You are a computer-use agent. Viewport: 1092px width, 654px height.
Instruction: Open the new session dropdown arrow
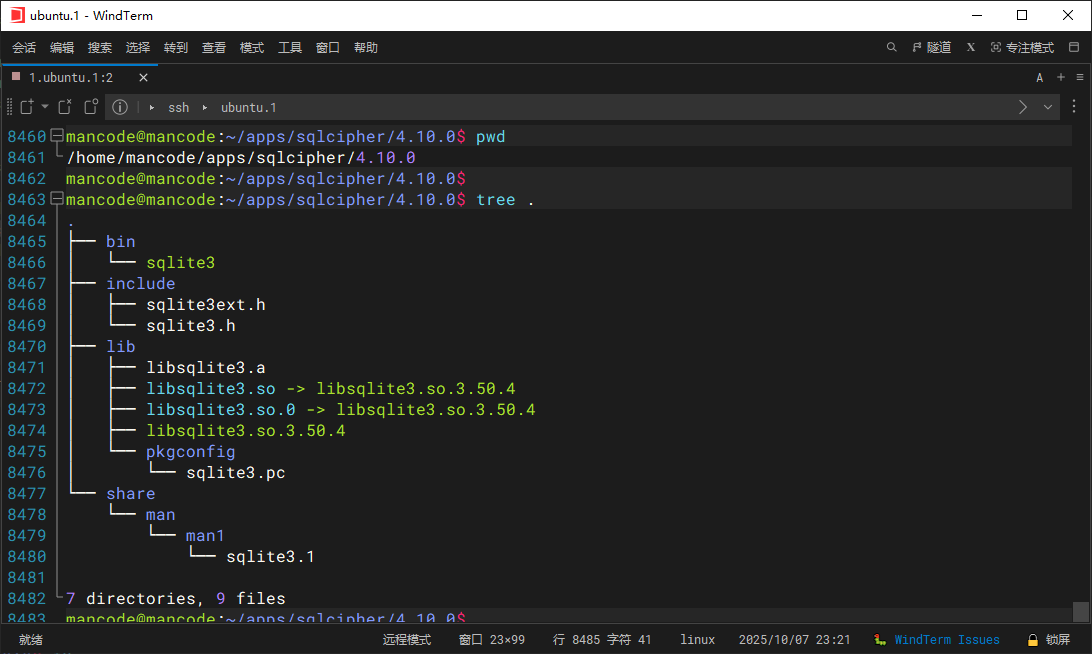point(45,107)
